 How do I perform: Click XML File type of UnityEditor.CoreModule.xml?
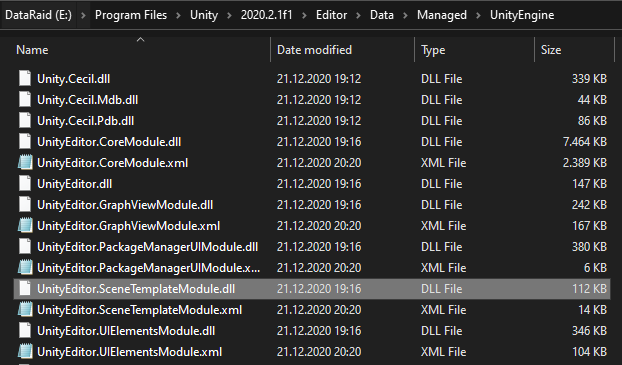pos(443,163)
